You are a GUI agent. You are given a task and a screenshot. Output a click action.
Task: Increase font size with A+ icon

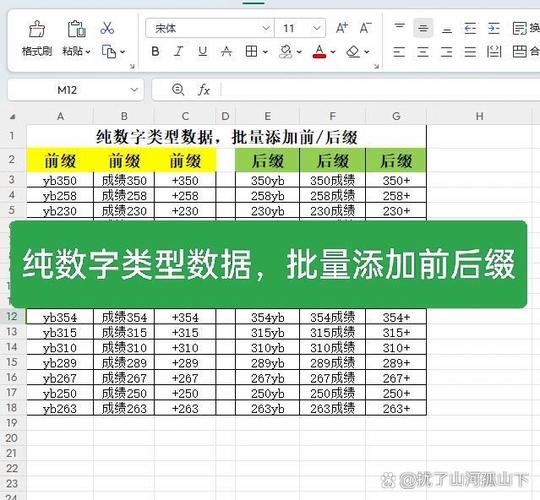tap(342, 28)
